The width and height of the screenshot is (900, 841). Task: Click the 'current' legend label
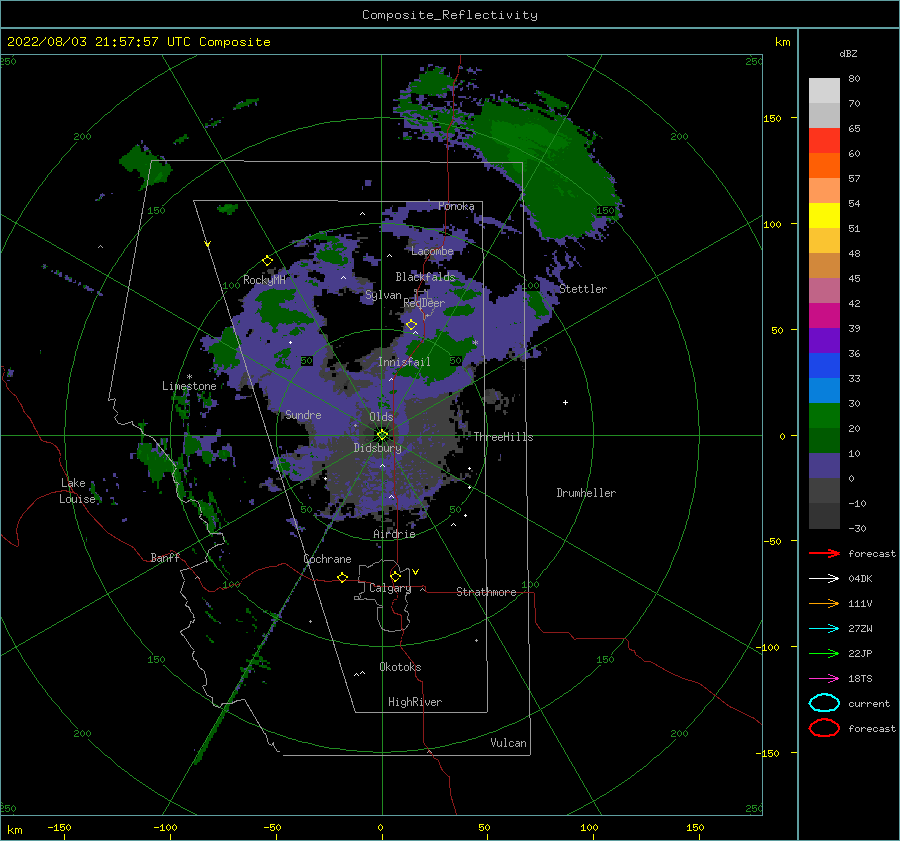pos(869,704)
